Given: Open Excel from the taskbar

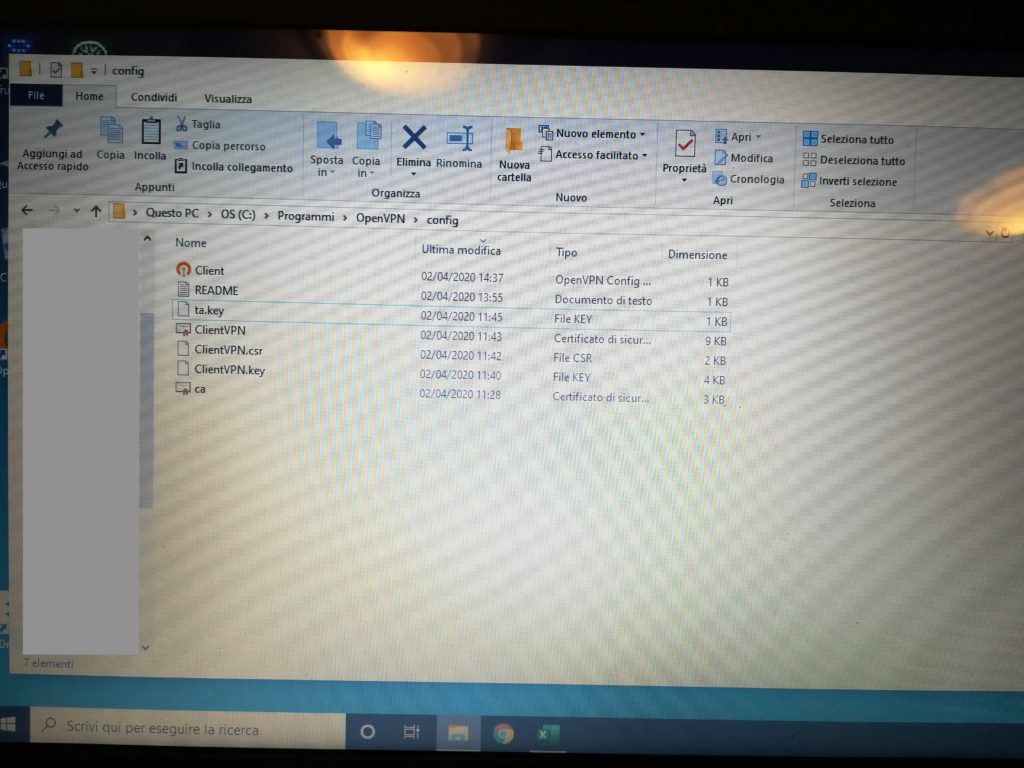Looking at the screenshot, I should pos(547,734).
